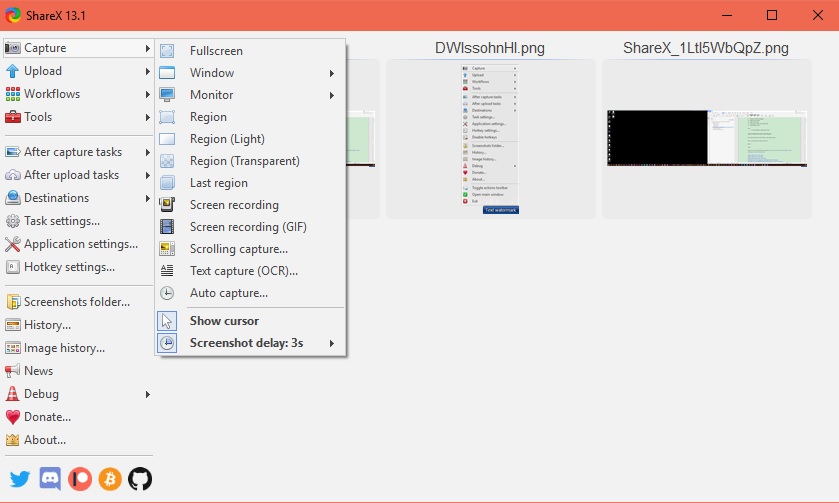This screenshot has height=503, width=839.
Task: Click the Region (Light) icon
Action: 167,139
